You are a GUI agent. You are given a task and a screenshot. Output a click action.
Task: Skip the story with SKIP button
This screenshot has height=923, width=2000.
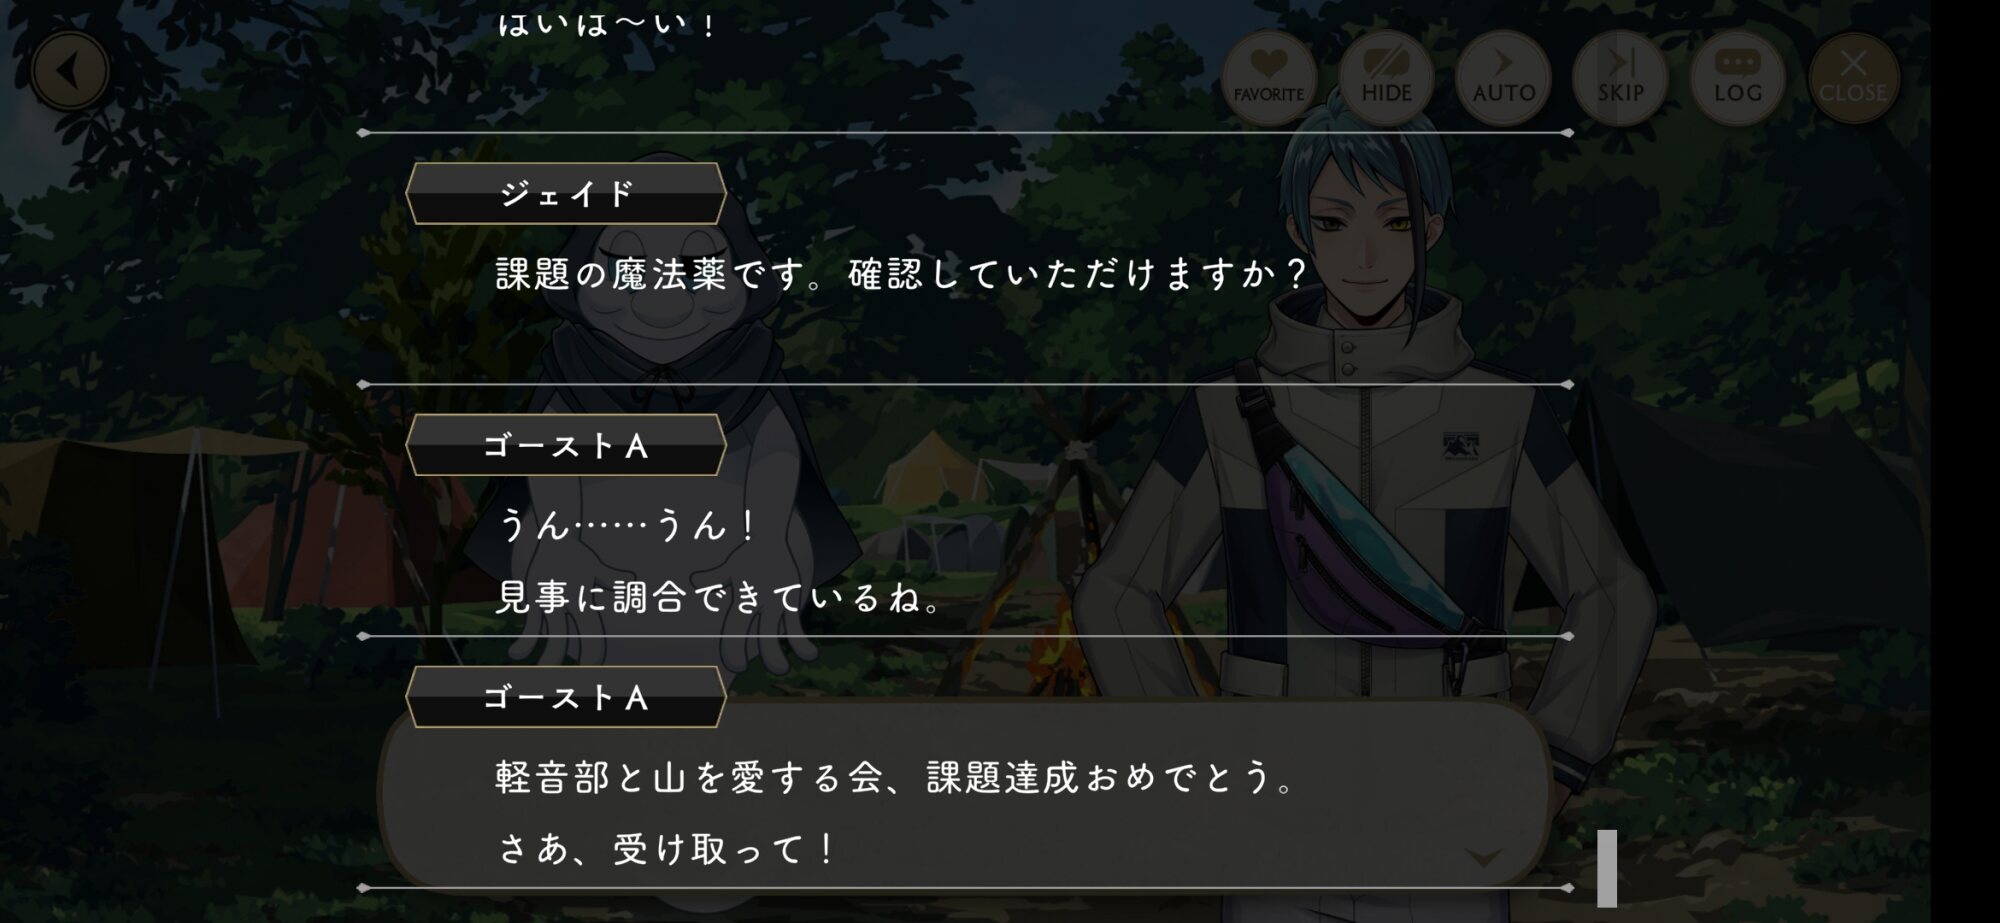(1620, 78)
